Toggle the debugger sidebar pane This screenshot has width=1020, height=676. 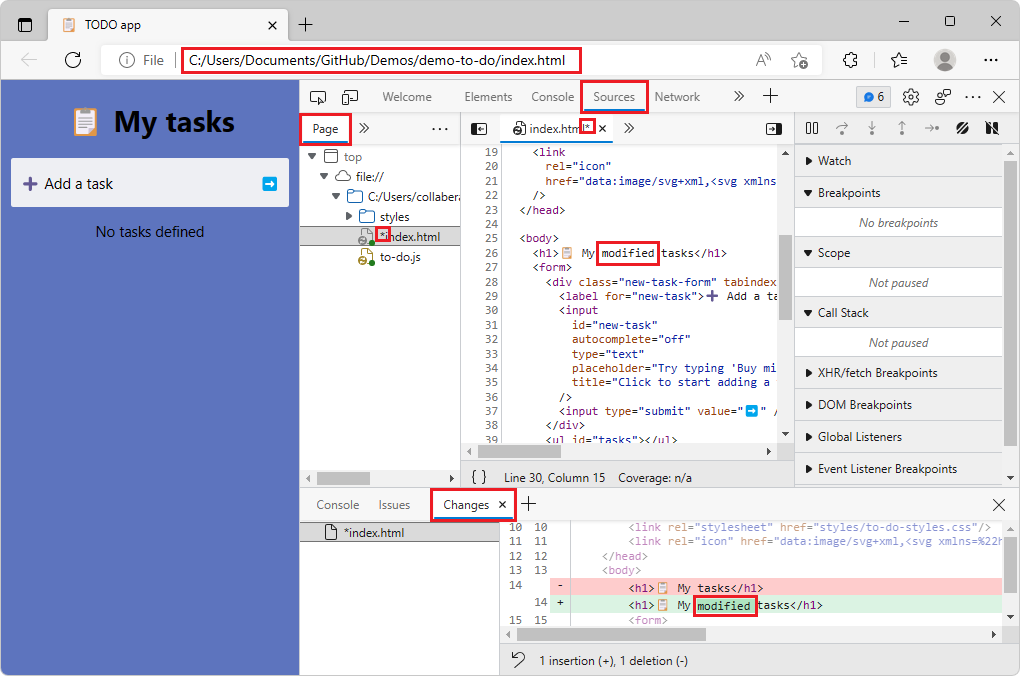pos(773,129)
